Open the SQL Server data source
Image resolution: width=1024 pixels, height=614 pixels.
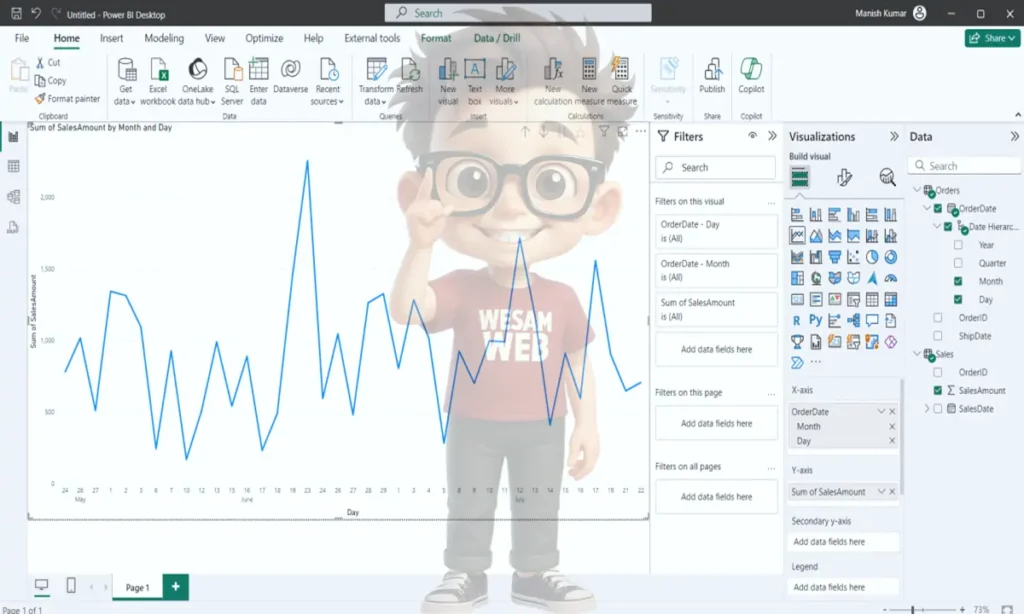click(x=232, y=70)
